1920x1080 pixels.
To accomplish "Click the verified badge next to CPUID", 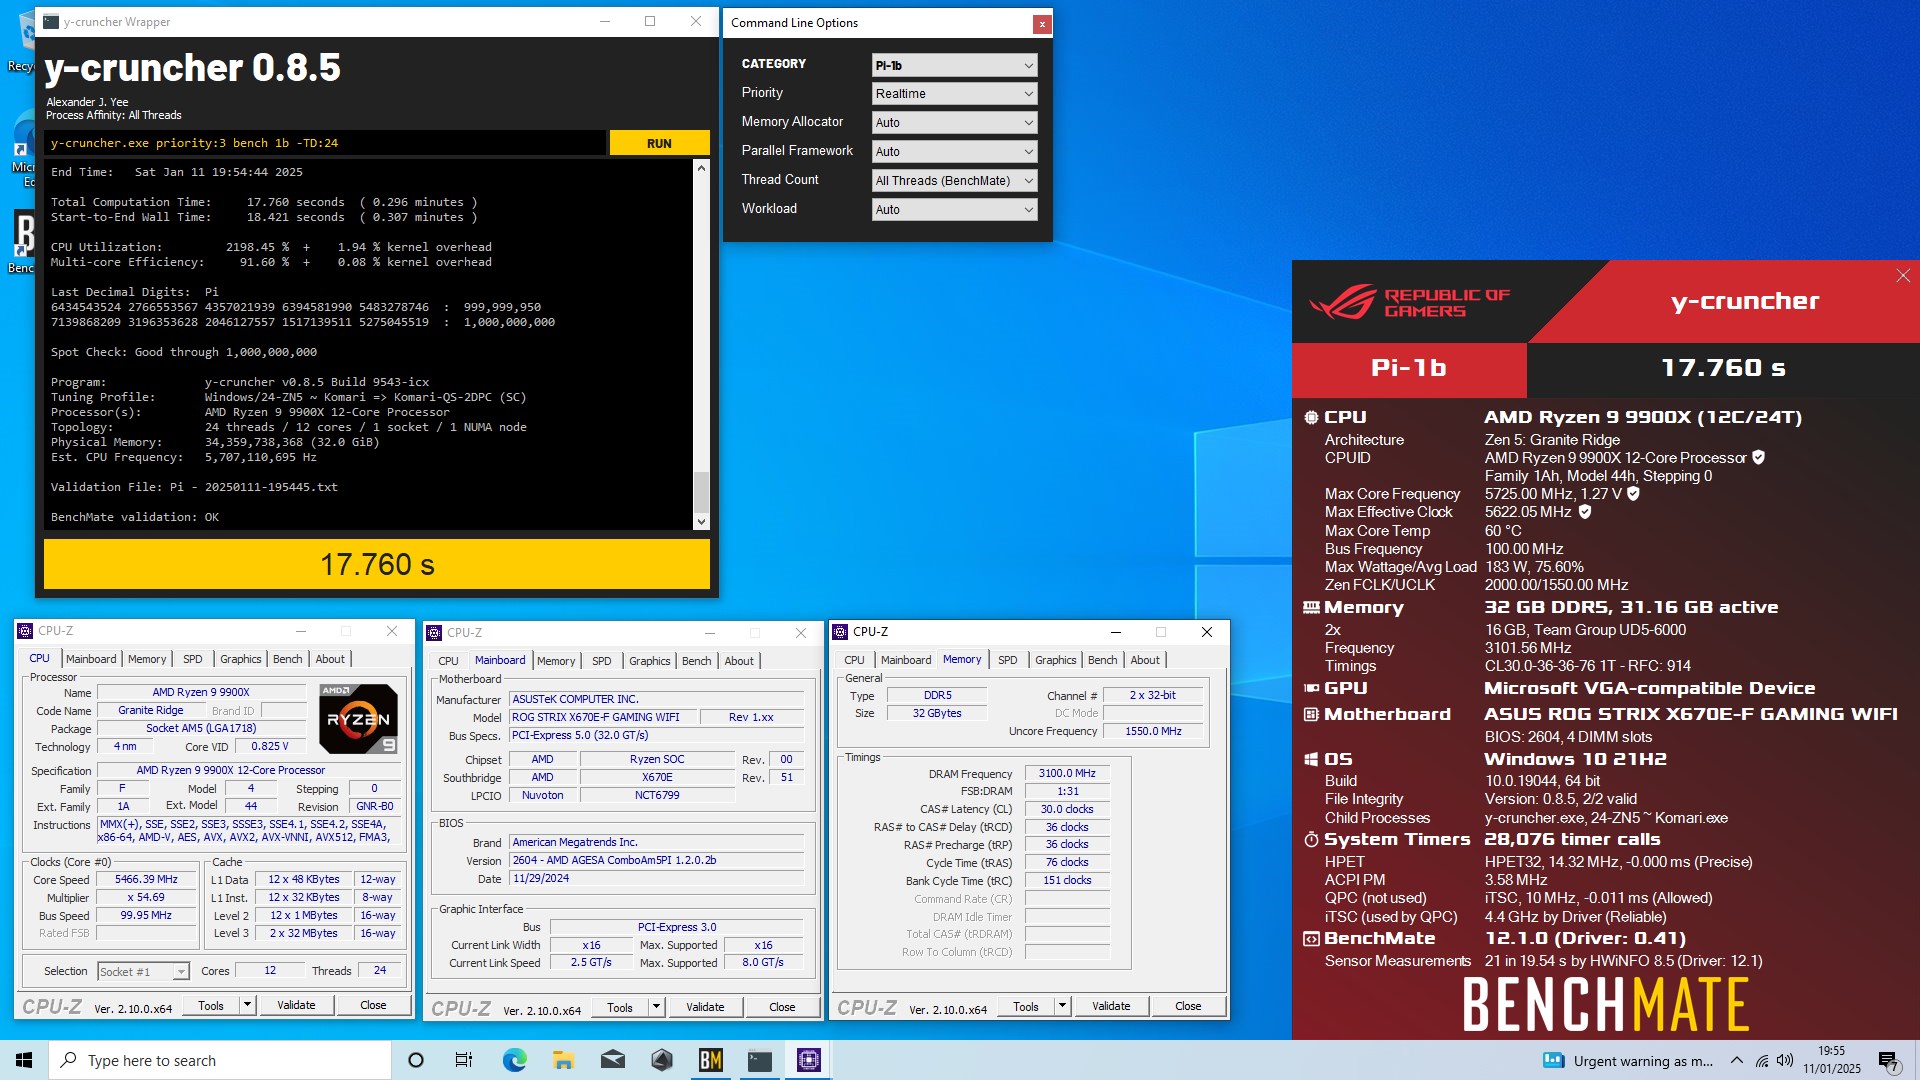I will click(1758, 457).
